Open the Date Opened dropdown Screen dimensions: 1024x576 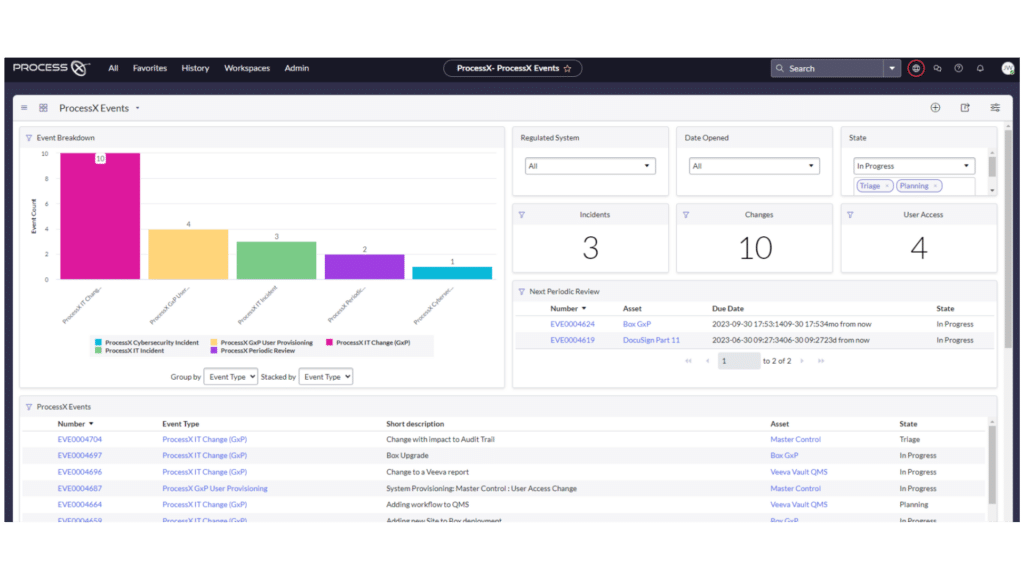[x=753, y=164]
